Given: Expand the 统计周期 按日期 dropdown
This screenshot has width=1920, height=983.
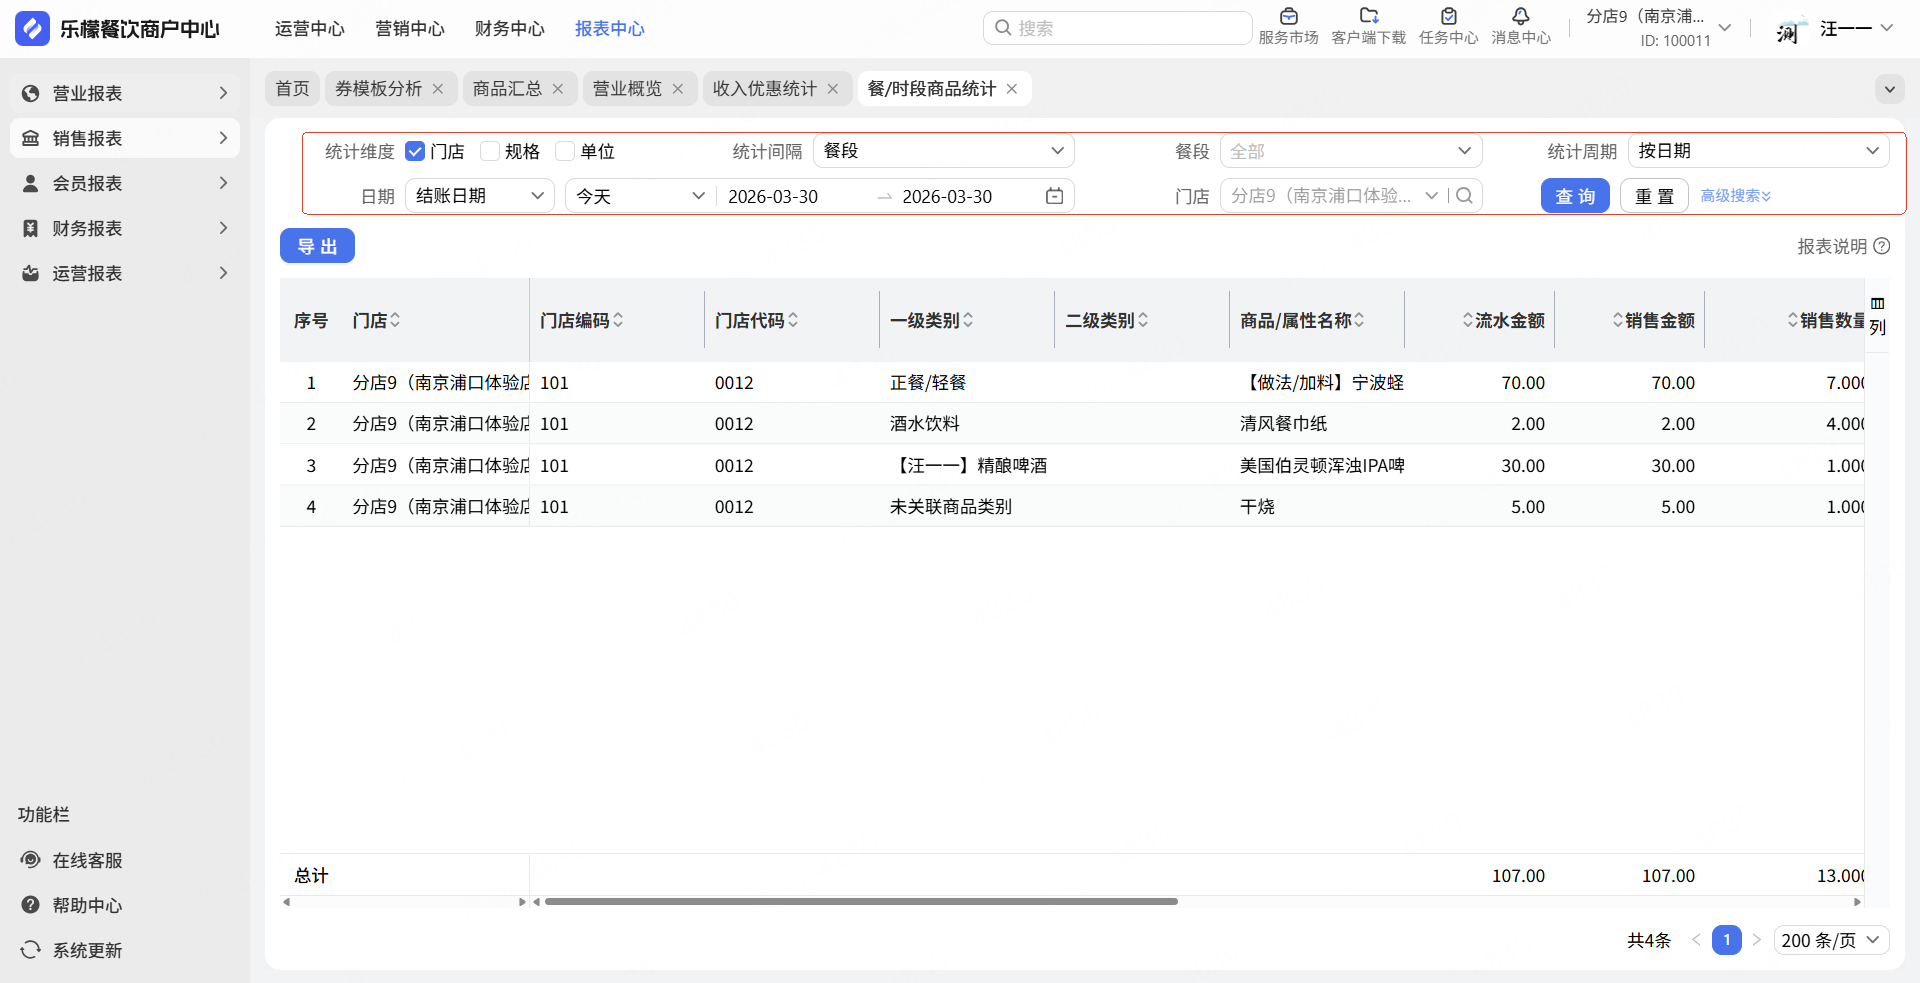Looking at the screenshot, I should 1758,151.
